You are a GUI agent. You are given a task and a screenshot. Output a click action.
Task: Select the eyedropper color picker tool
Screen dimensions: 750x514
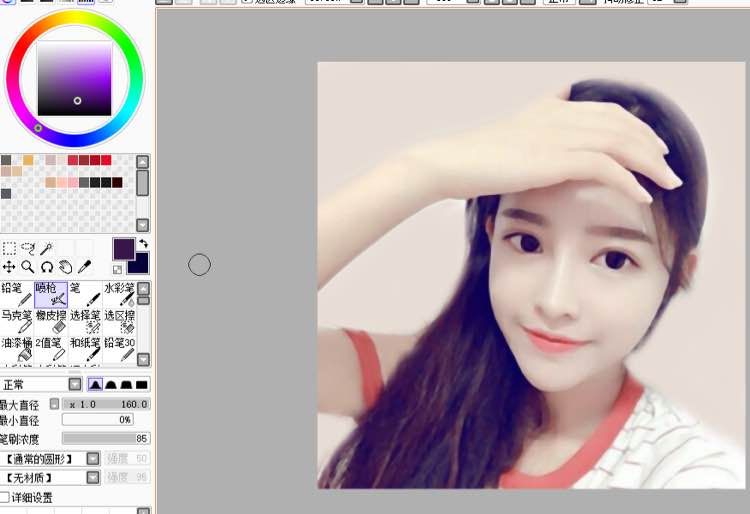(x=85, y=267)
